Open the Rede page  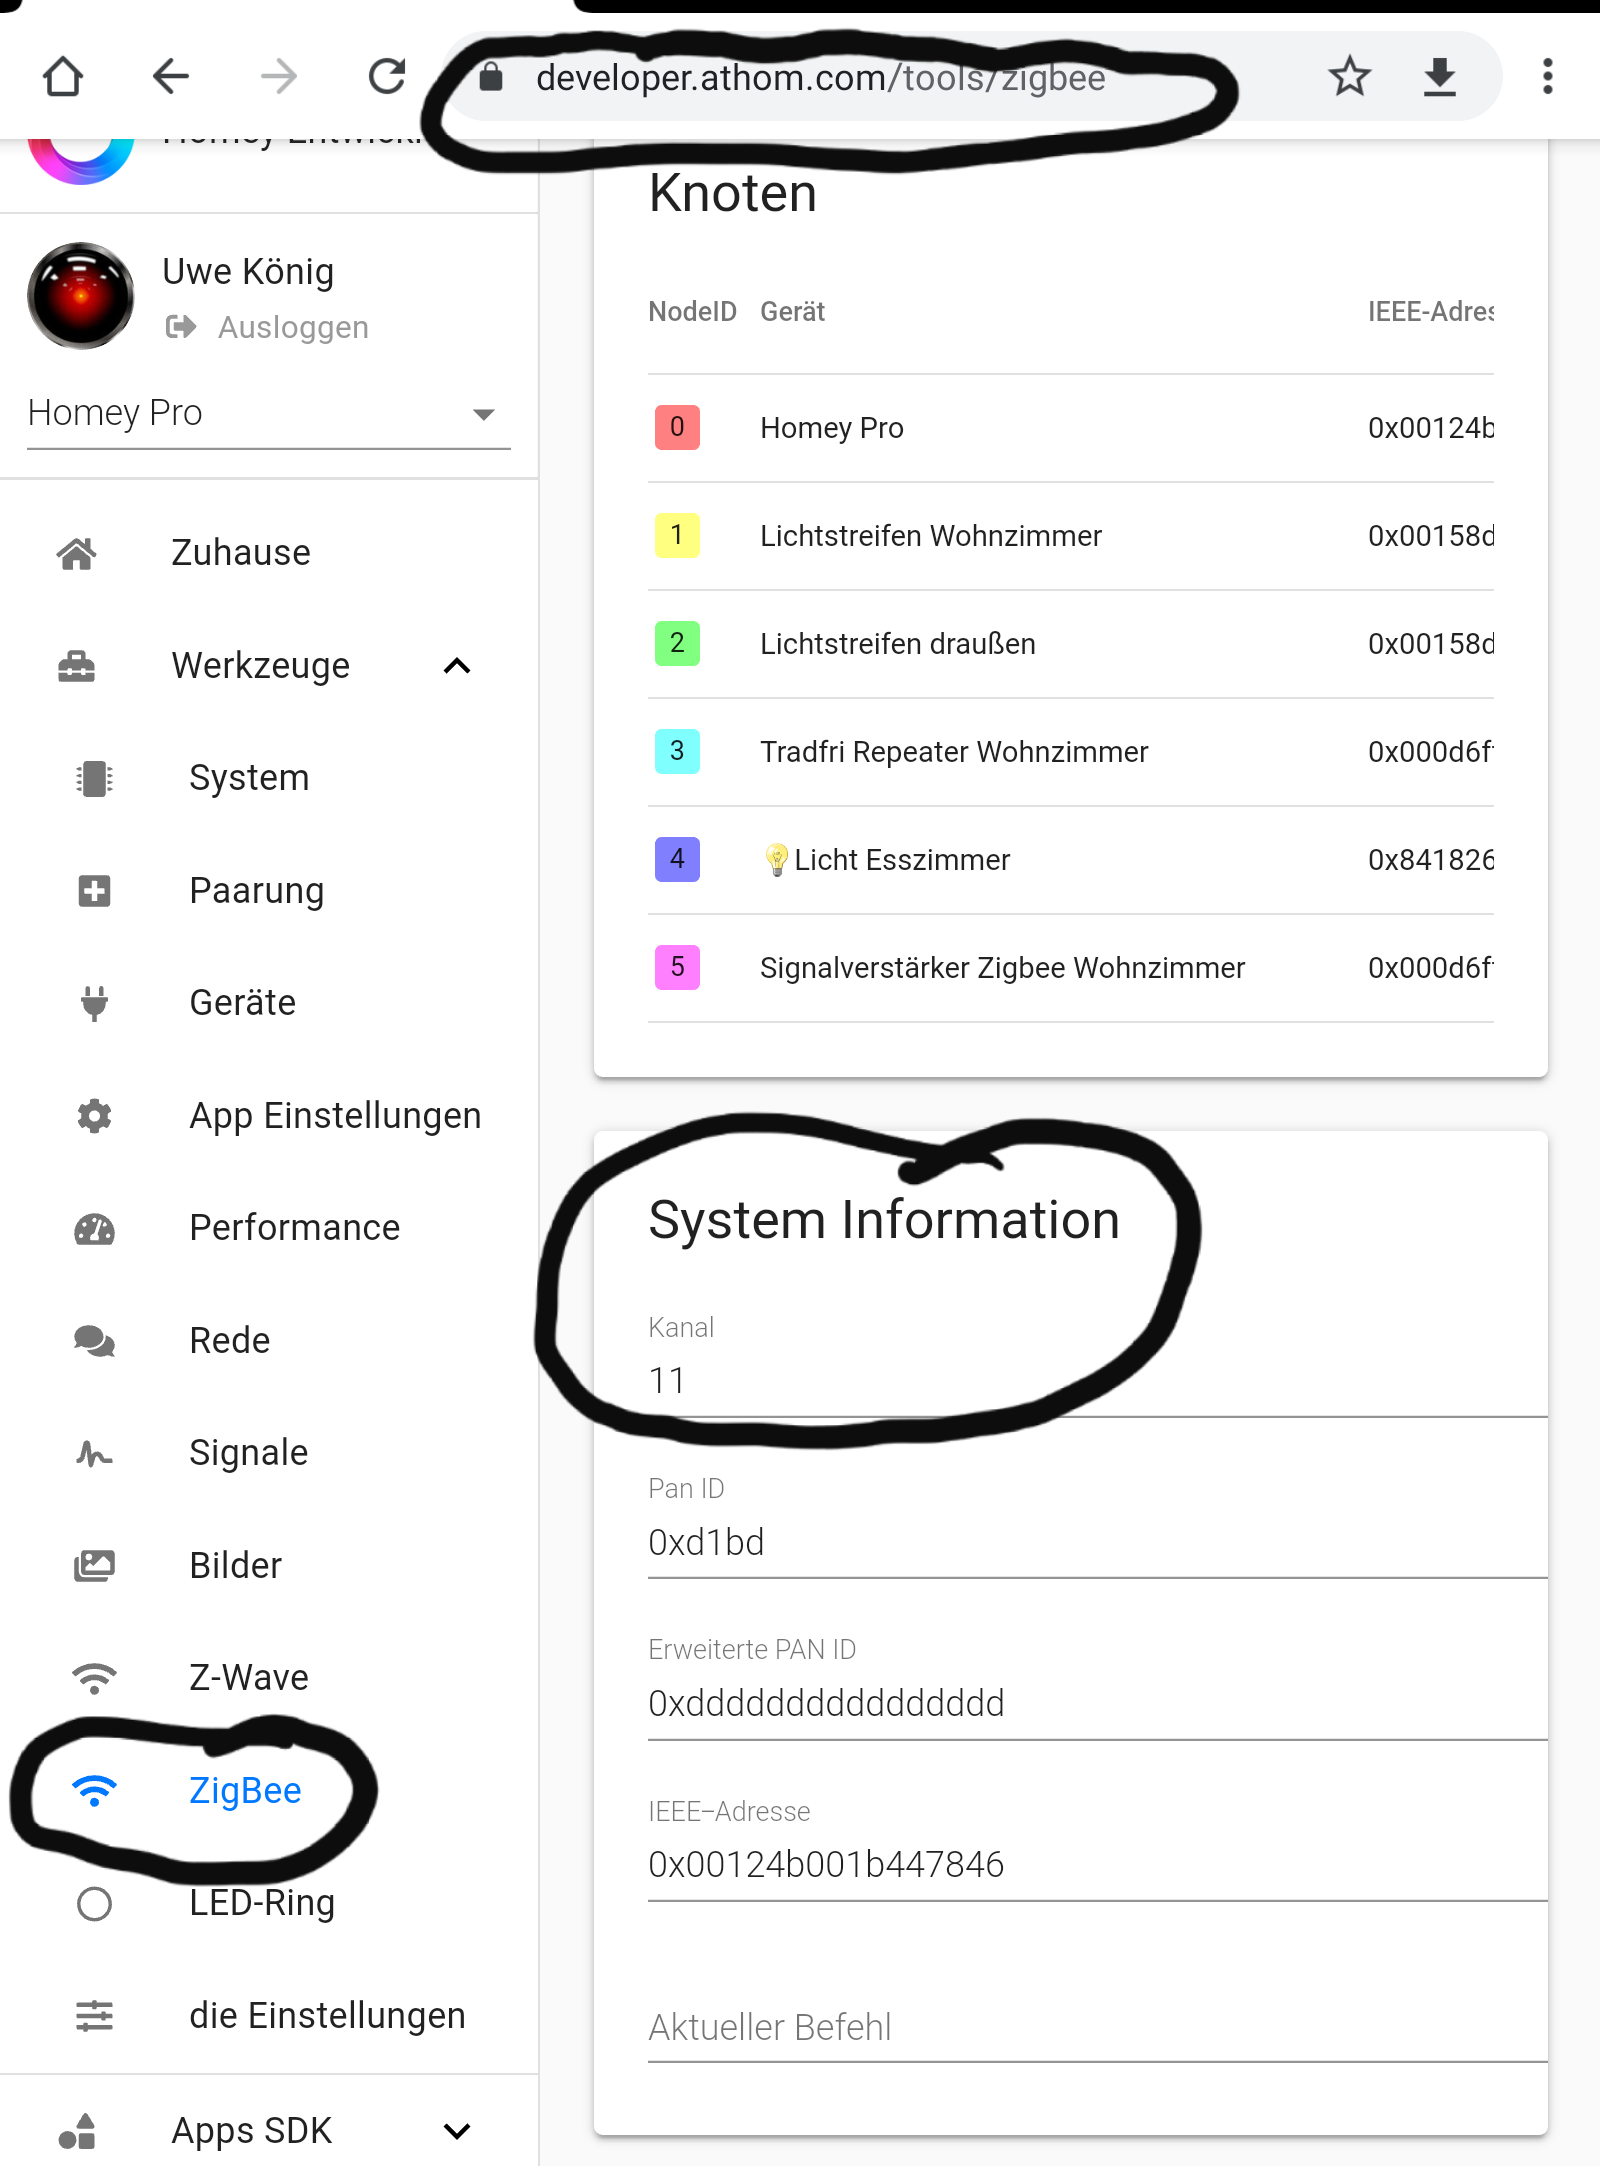pos(229,1340)
